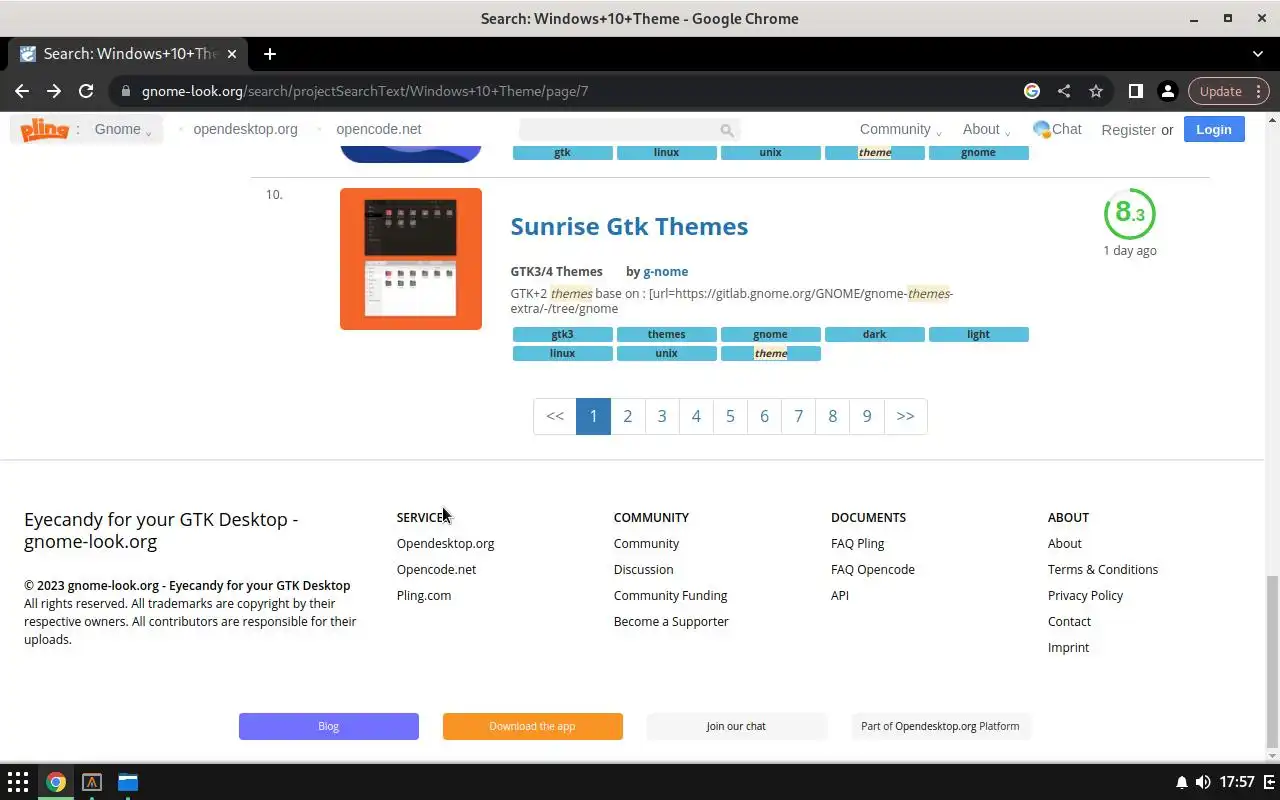This screenshot has width=1280, height=800.
Task: Go to pagination page 5
Action: point(730,416)
